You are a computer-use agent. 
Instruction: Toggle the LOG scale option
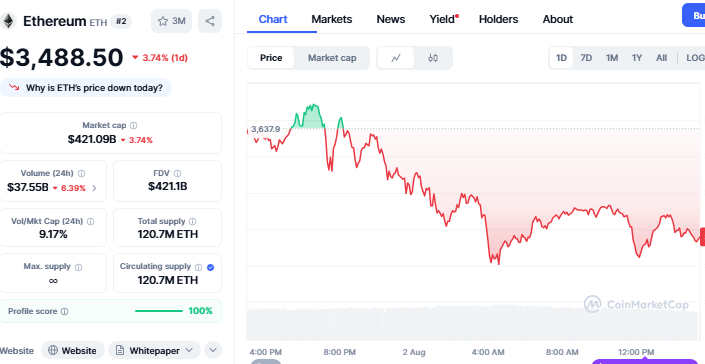695,58
